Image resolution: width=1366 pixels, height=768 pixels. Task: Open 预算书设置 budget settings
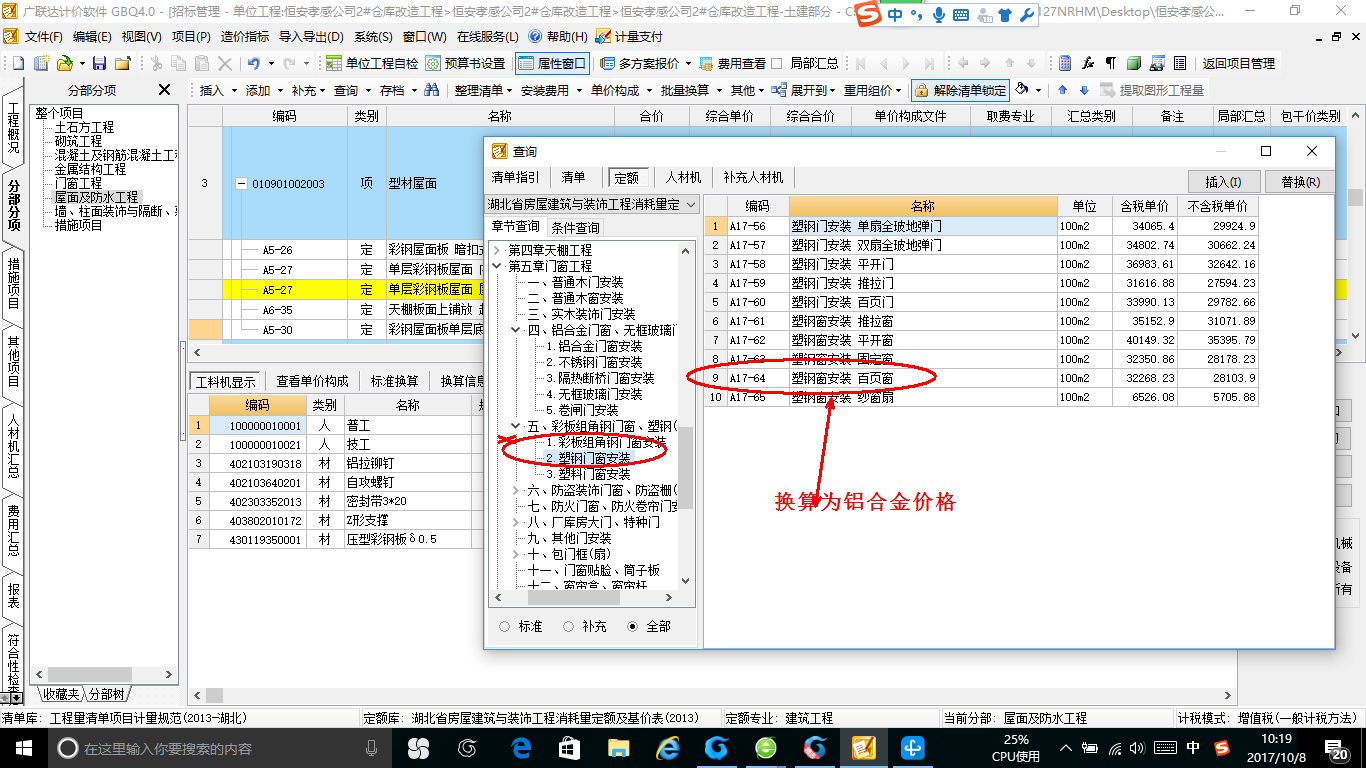465,63
